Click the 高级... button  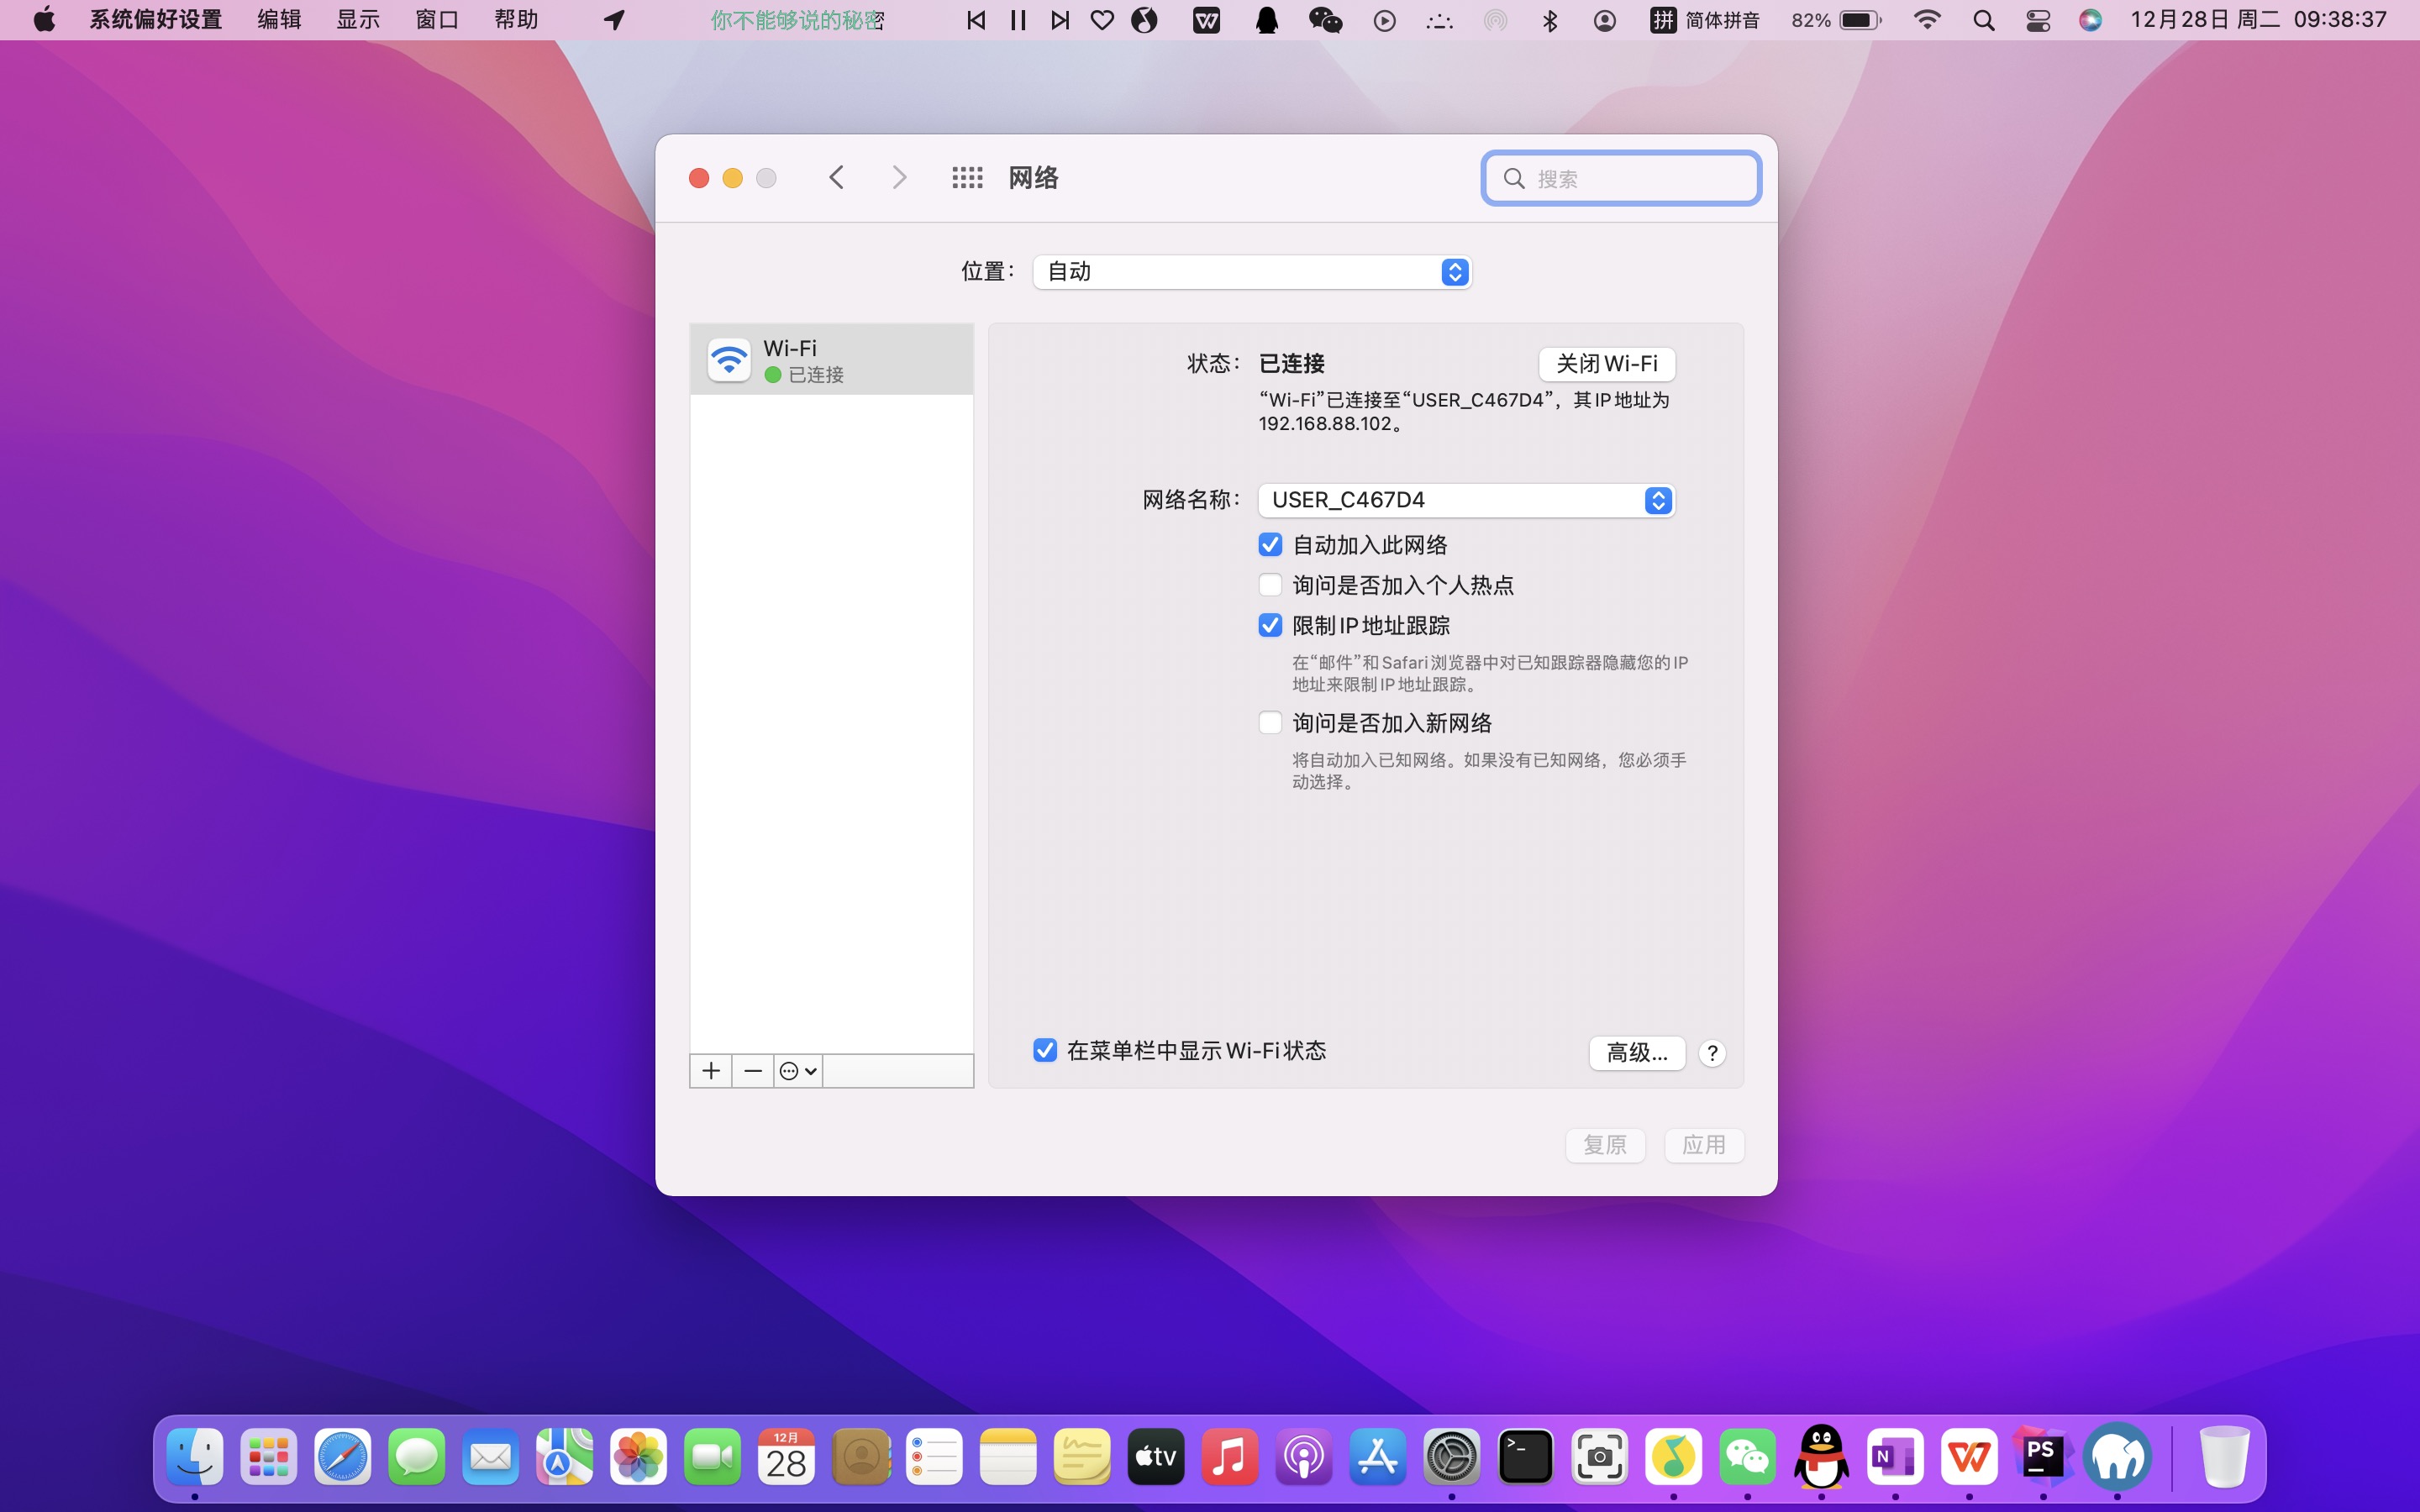(x=1636, y=1053)
